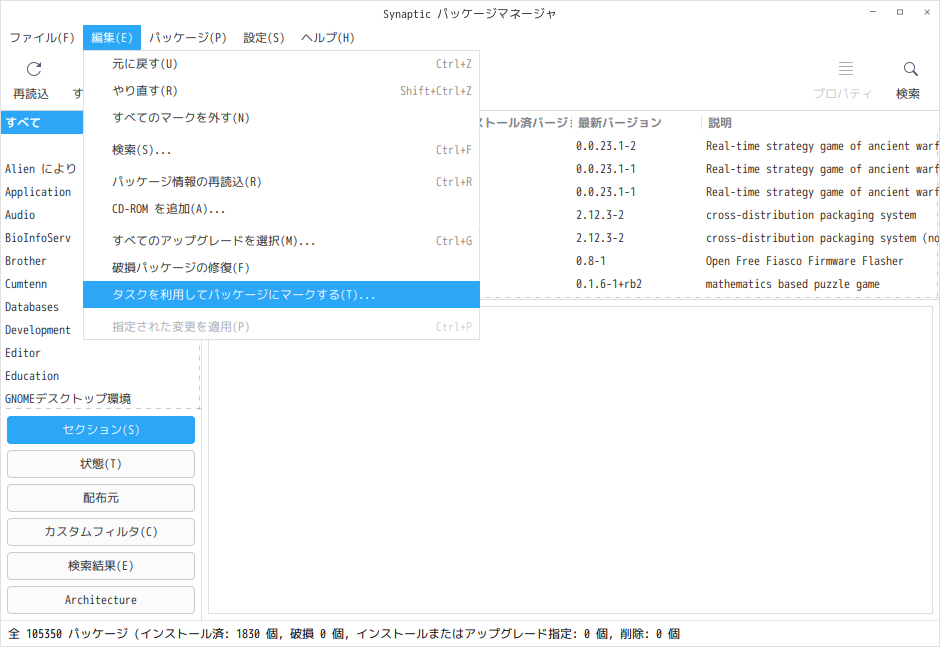Select the Alien により section
This screenshot has width=940, height=647.
click(x=41, y=169)
